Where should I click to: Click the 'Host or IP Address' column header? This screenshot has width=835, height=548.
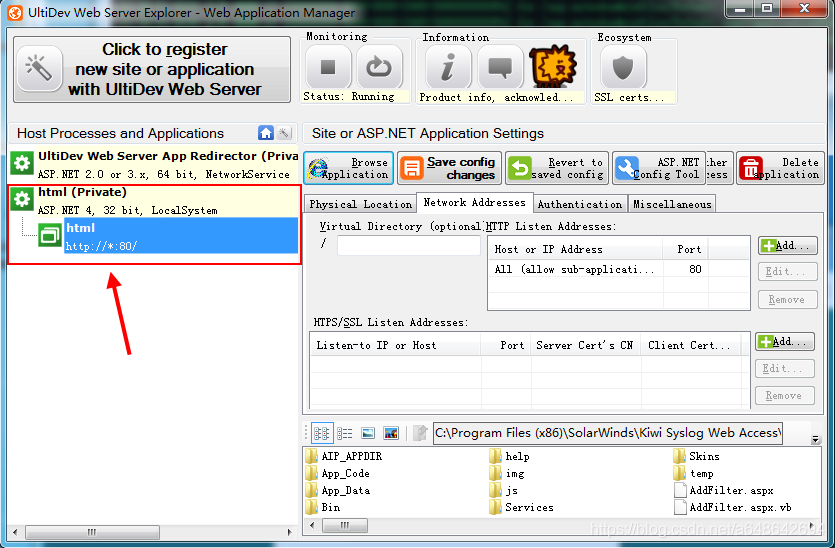pos(575,249)
